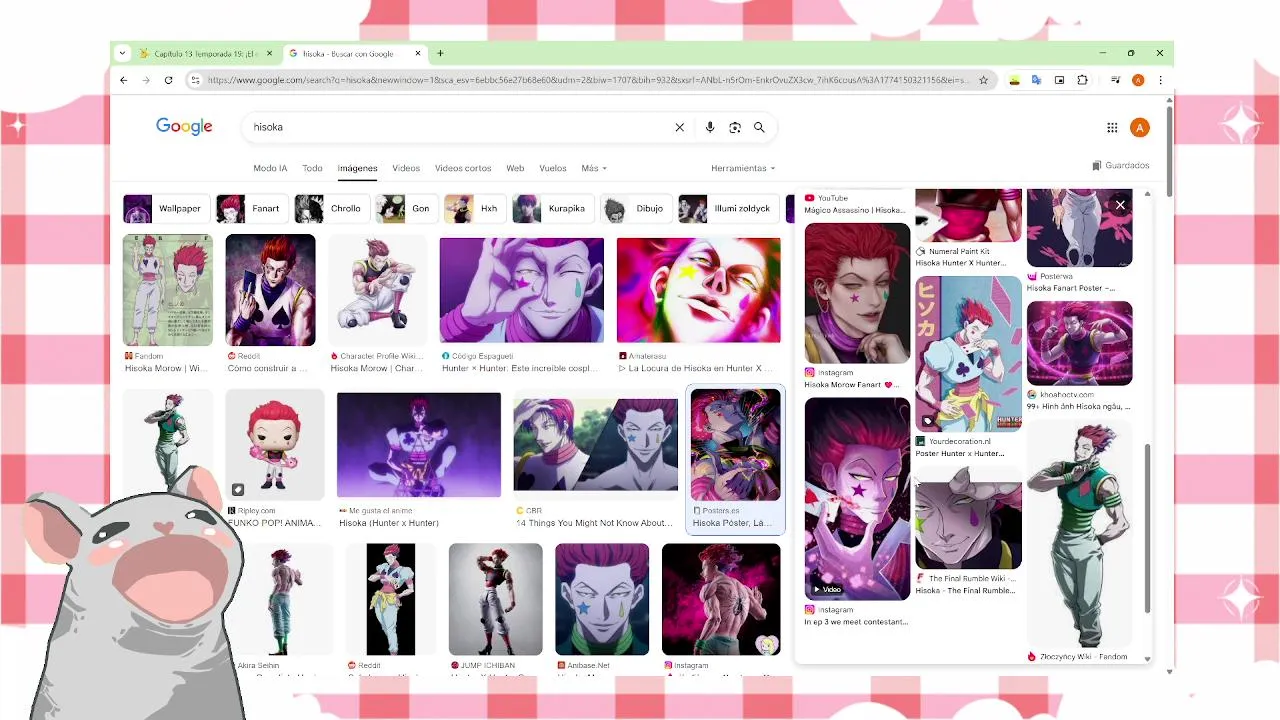Image resolution: width=1280 pixels, height=720 pixels.
Task: Open the khoahoctv.com image in side panel
Action: 1079,343
